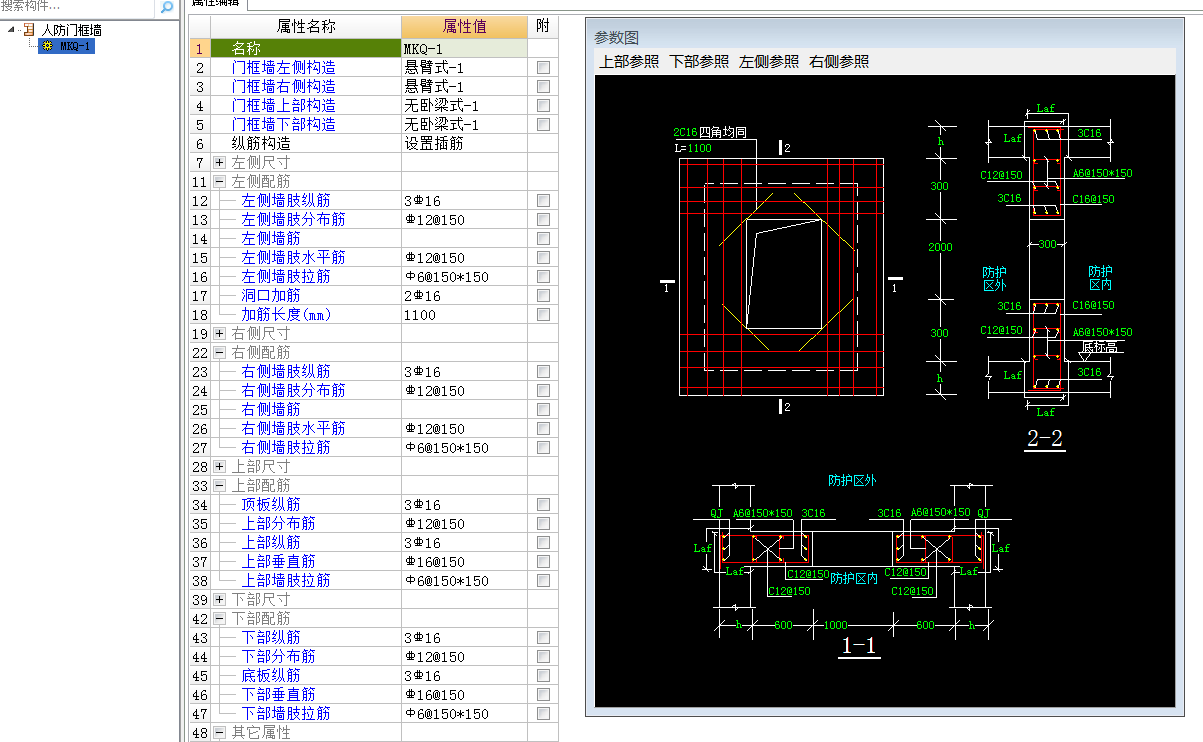The image size is (1203, 742).
Task: Collapse the 左侧配筋 group
Action: click(220, 181)
